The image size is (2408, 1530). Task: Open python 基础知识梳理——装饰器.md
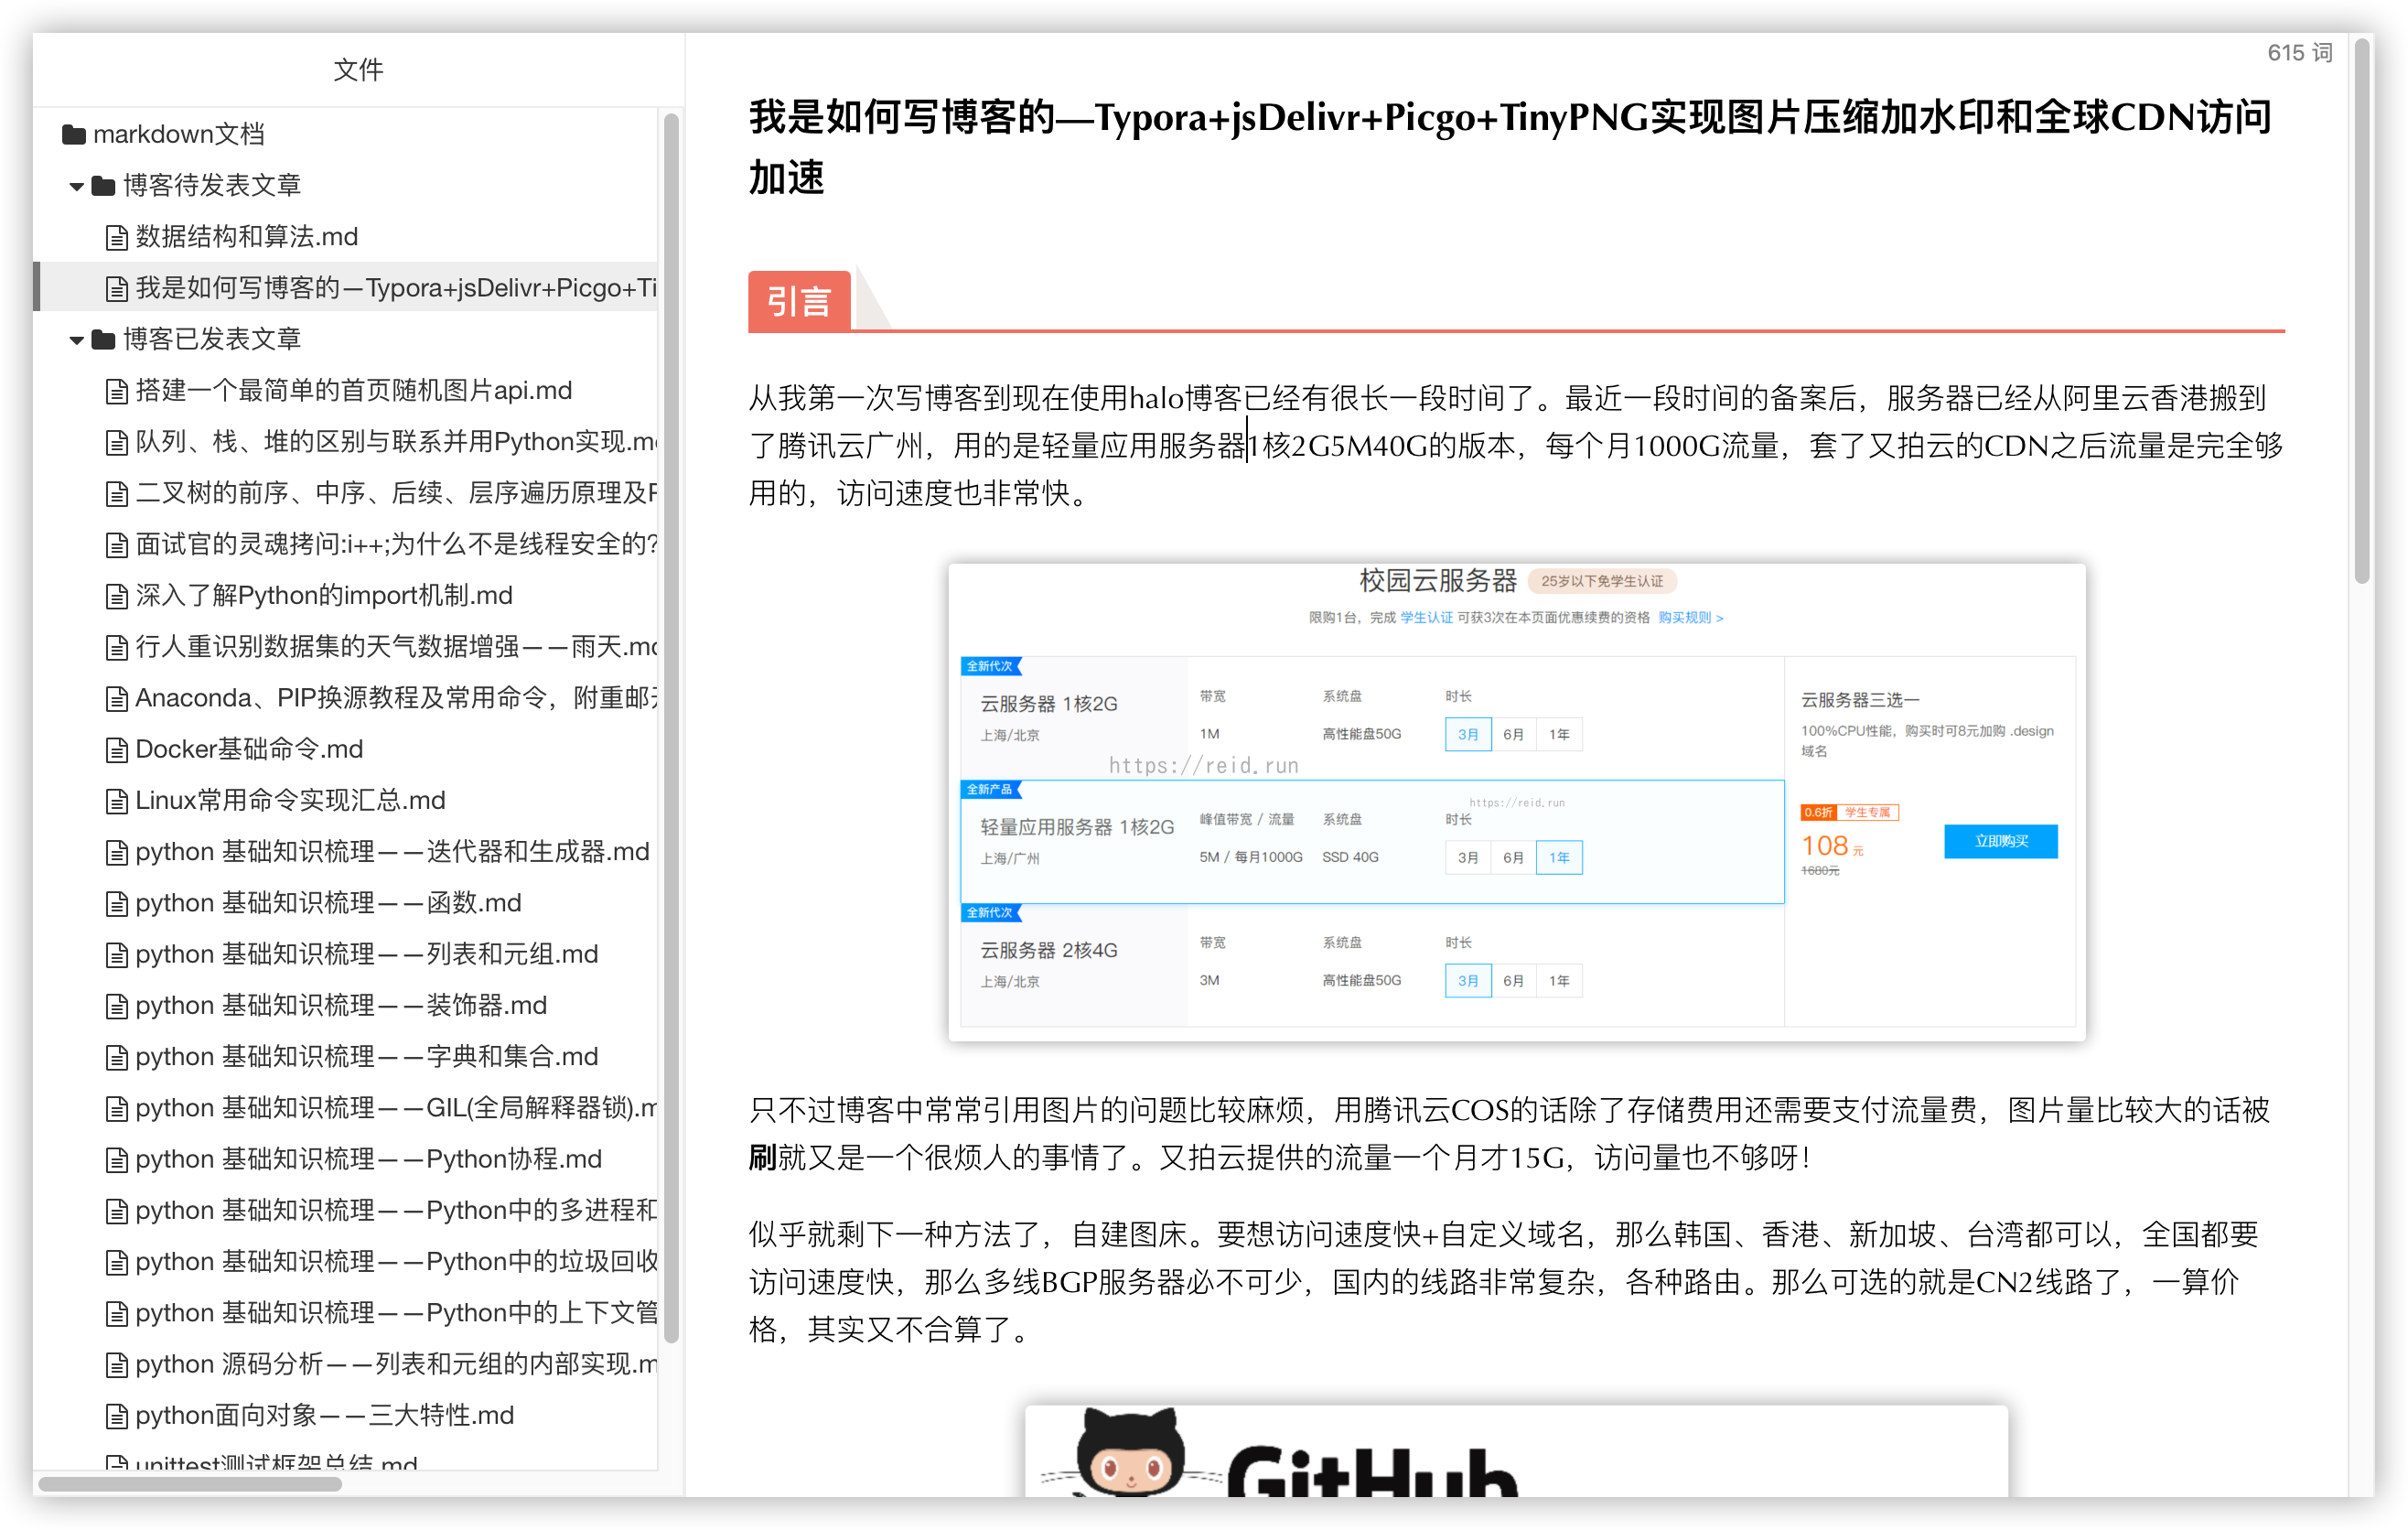click(x=340, y=1005)
